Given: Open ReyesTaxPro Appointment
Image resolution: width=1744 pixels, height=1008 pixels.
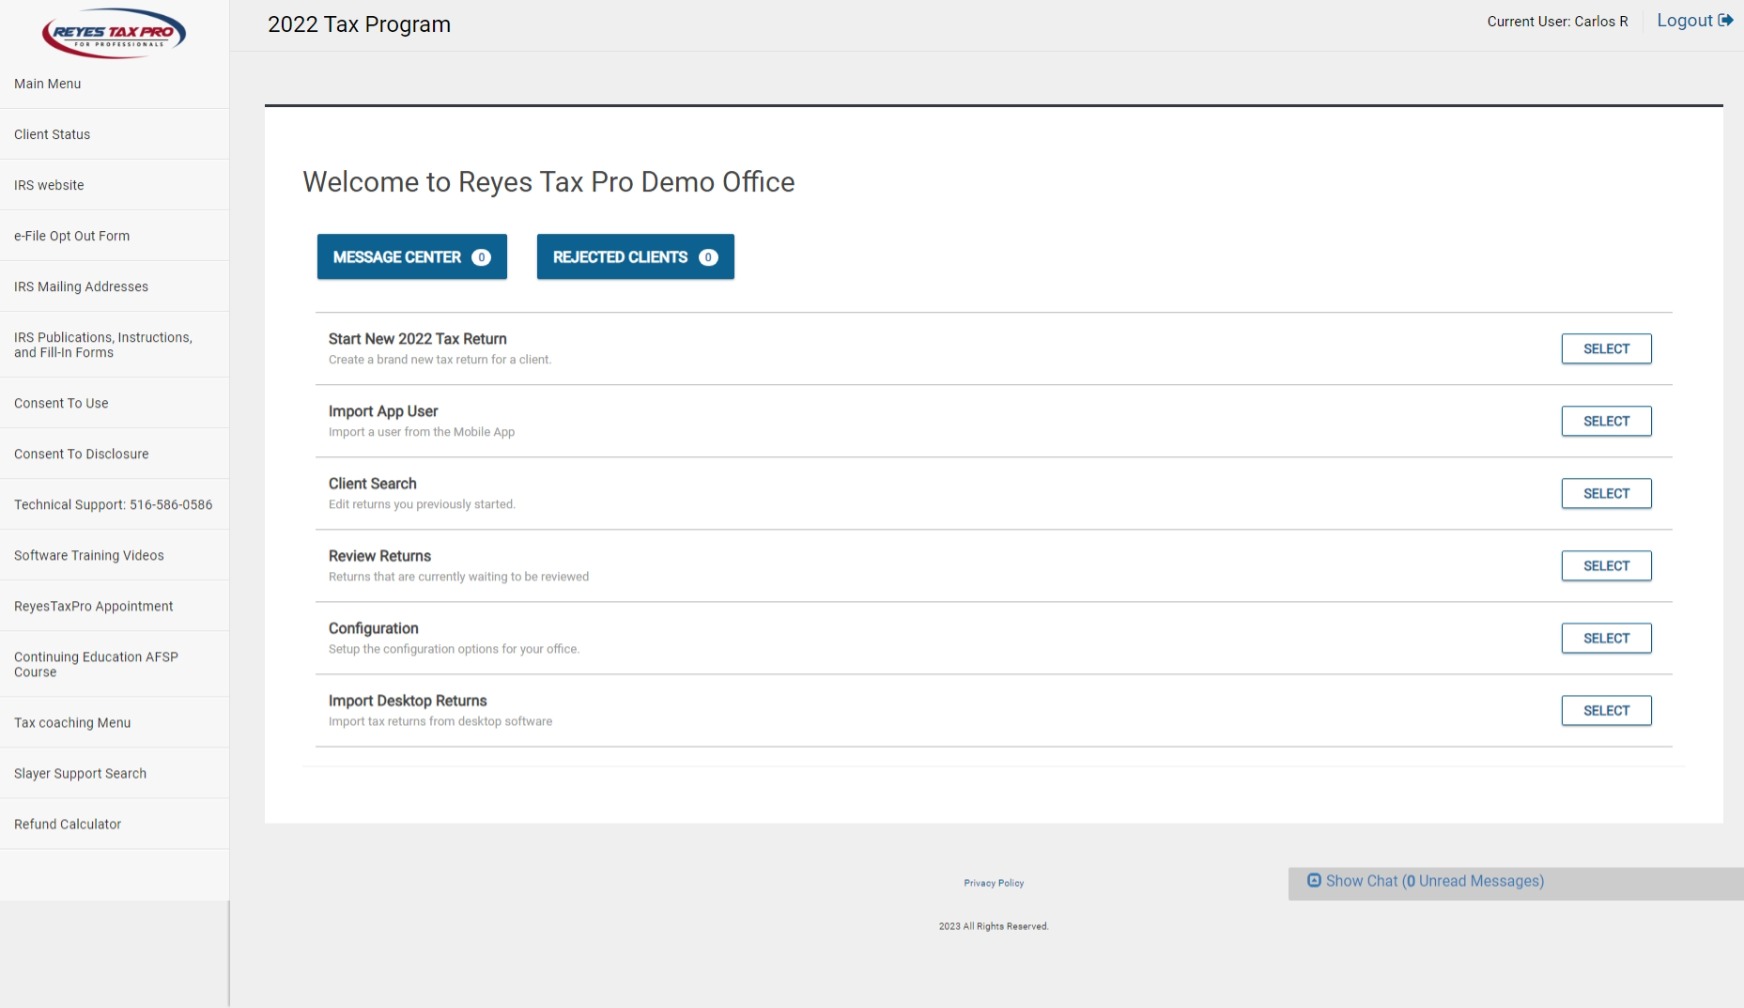Looking at the screenshot, I should click(x=114, y=606).
